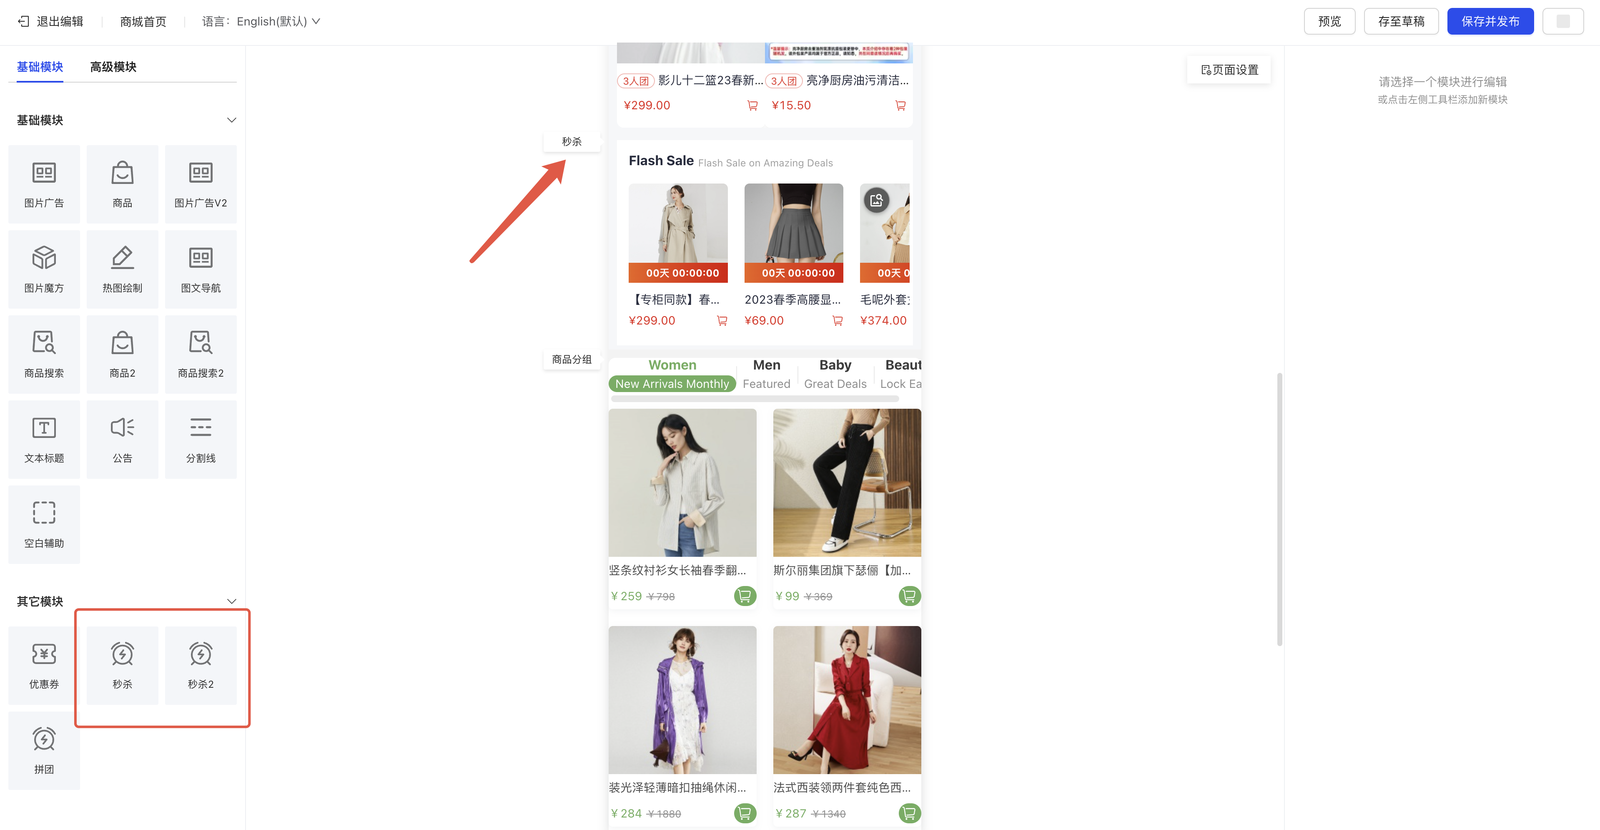1600x830 pixels.
Task: Insert the 分割线 divider module
Action: point(200,439)
